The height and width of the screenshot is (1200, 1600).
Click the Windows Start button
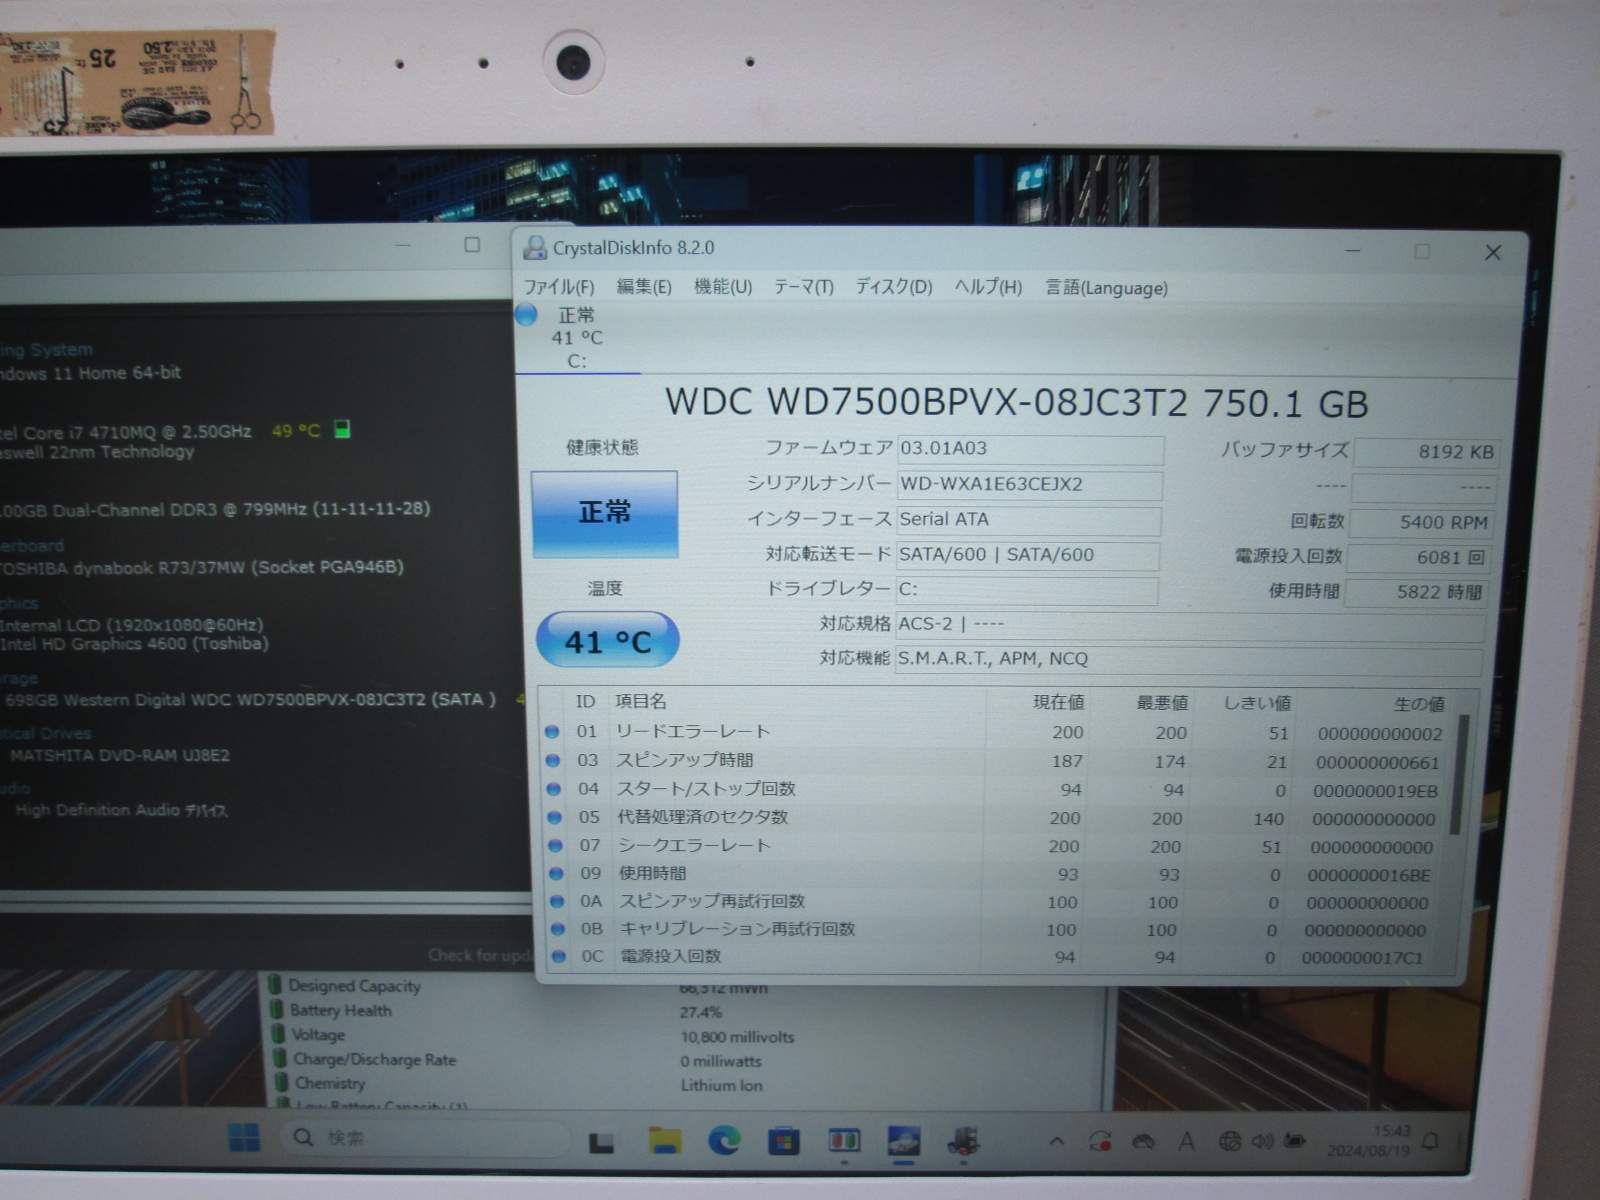pos(244,1138)
